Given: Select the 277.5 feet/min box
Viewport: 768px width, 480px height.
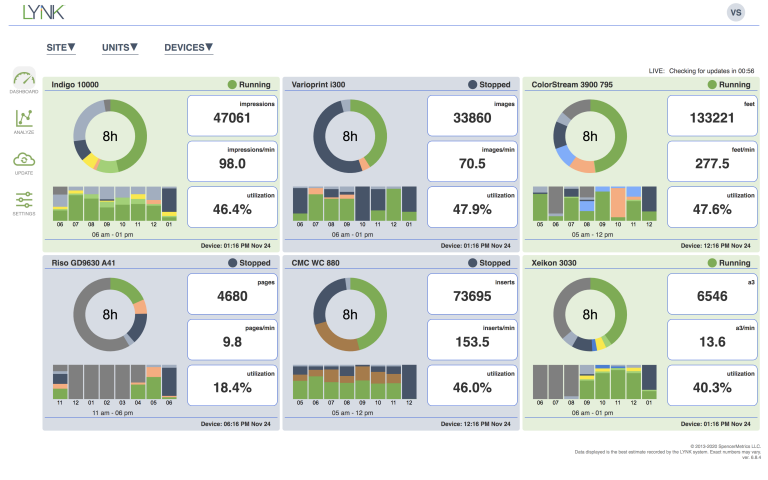Looking at the screenshot, I should pos(712,161).
